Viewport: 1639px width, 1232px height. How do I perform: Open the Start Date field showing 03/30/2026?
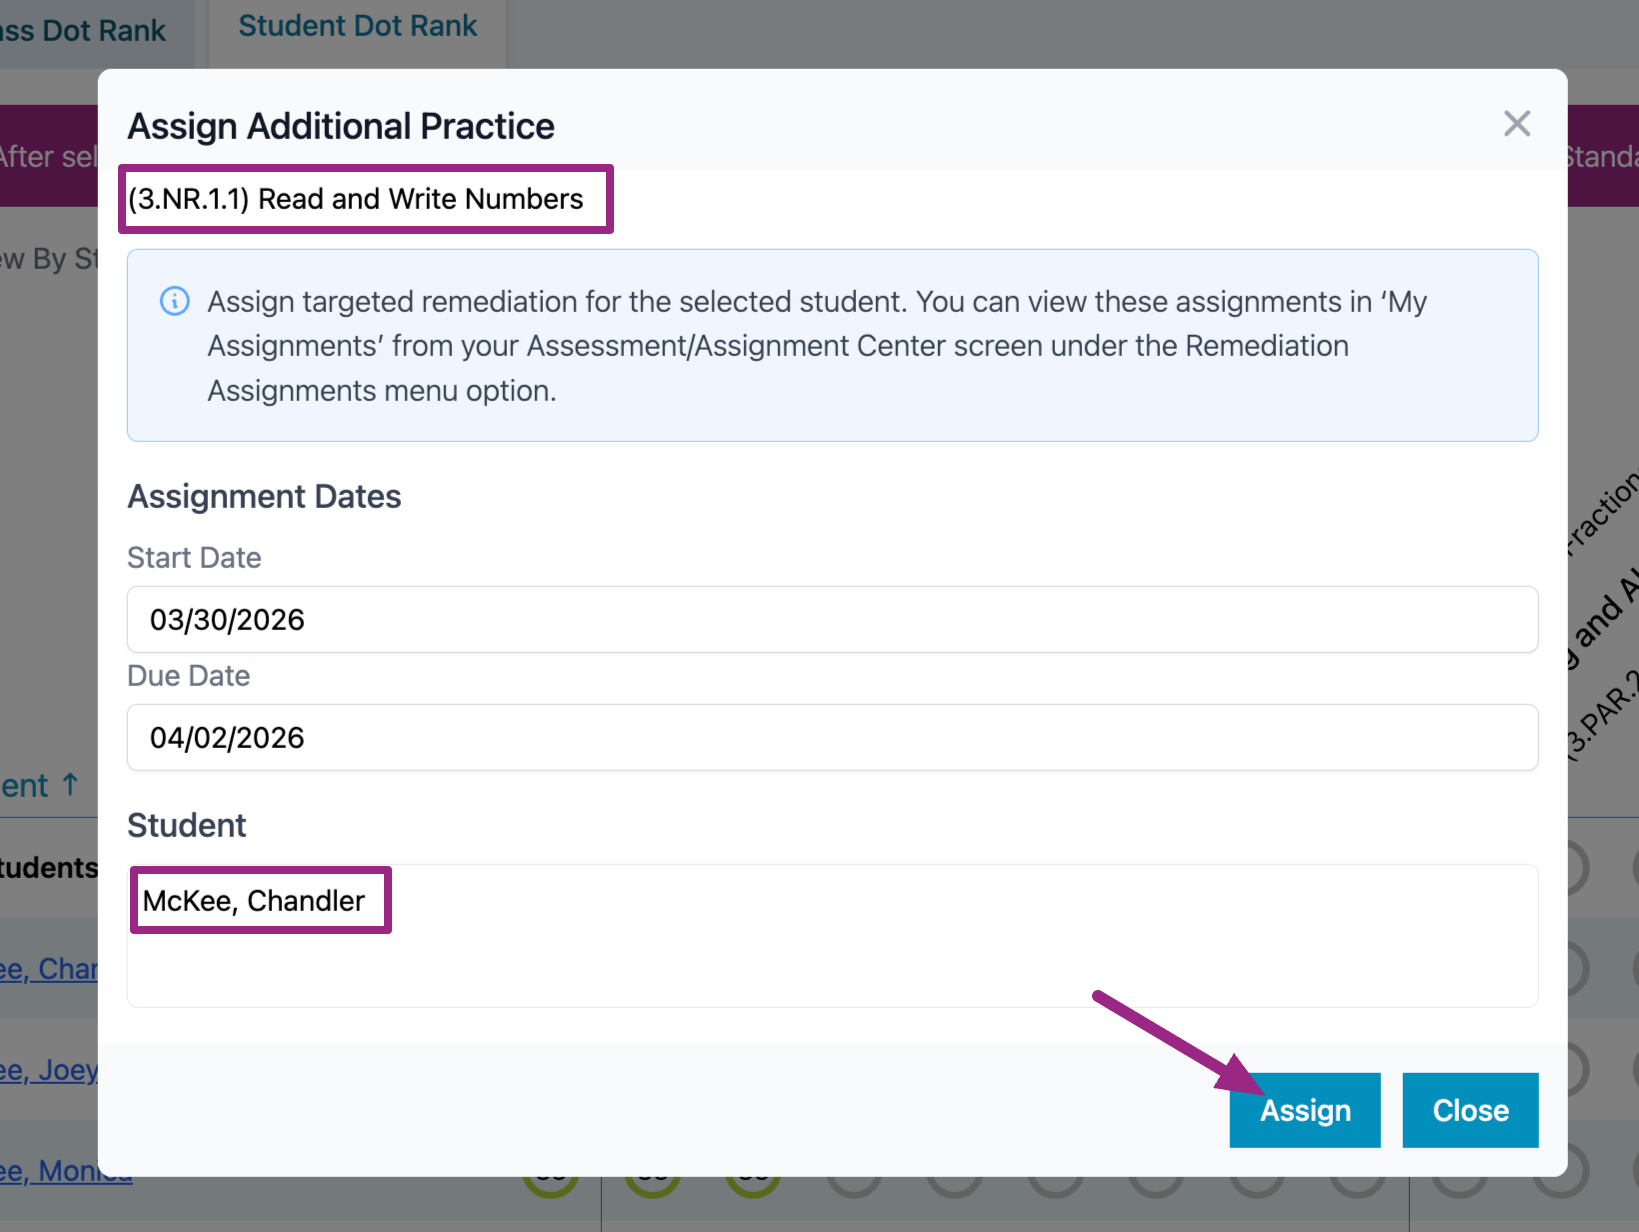click(x=832, y=620)
